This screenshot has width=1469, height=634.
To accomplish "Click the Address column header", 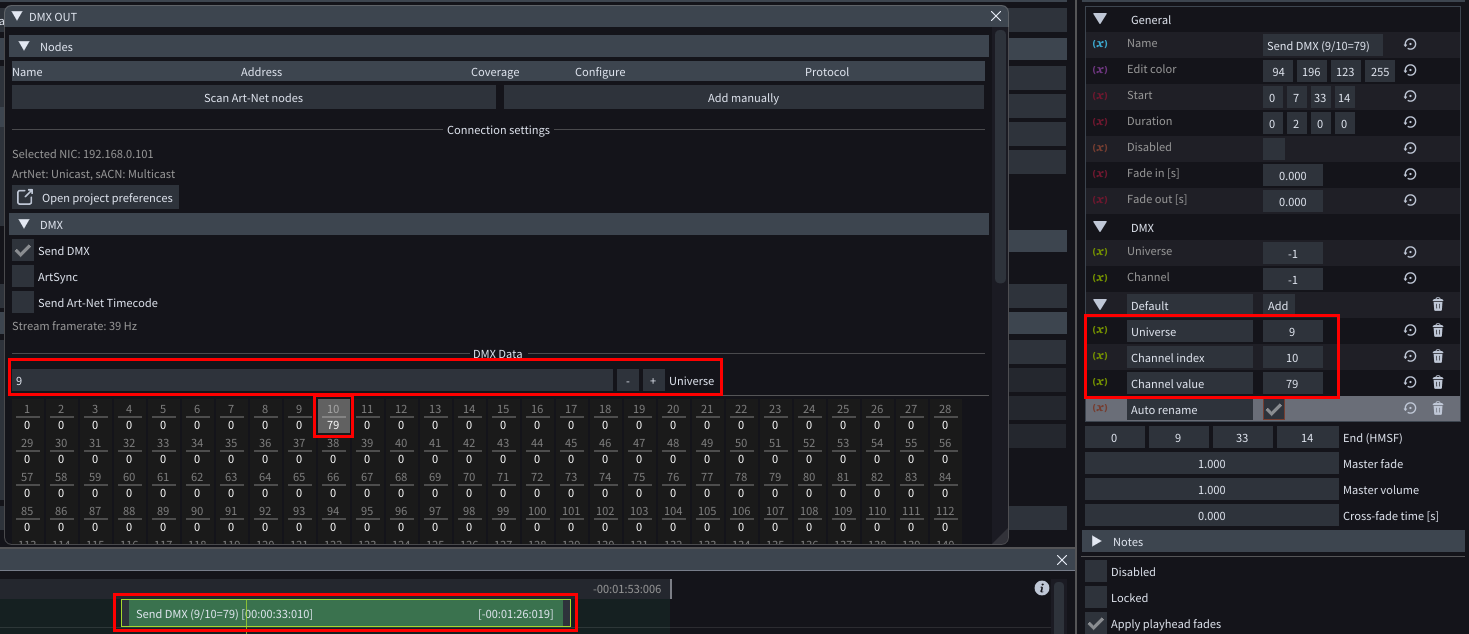I will [x=261, y=72].
